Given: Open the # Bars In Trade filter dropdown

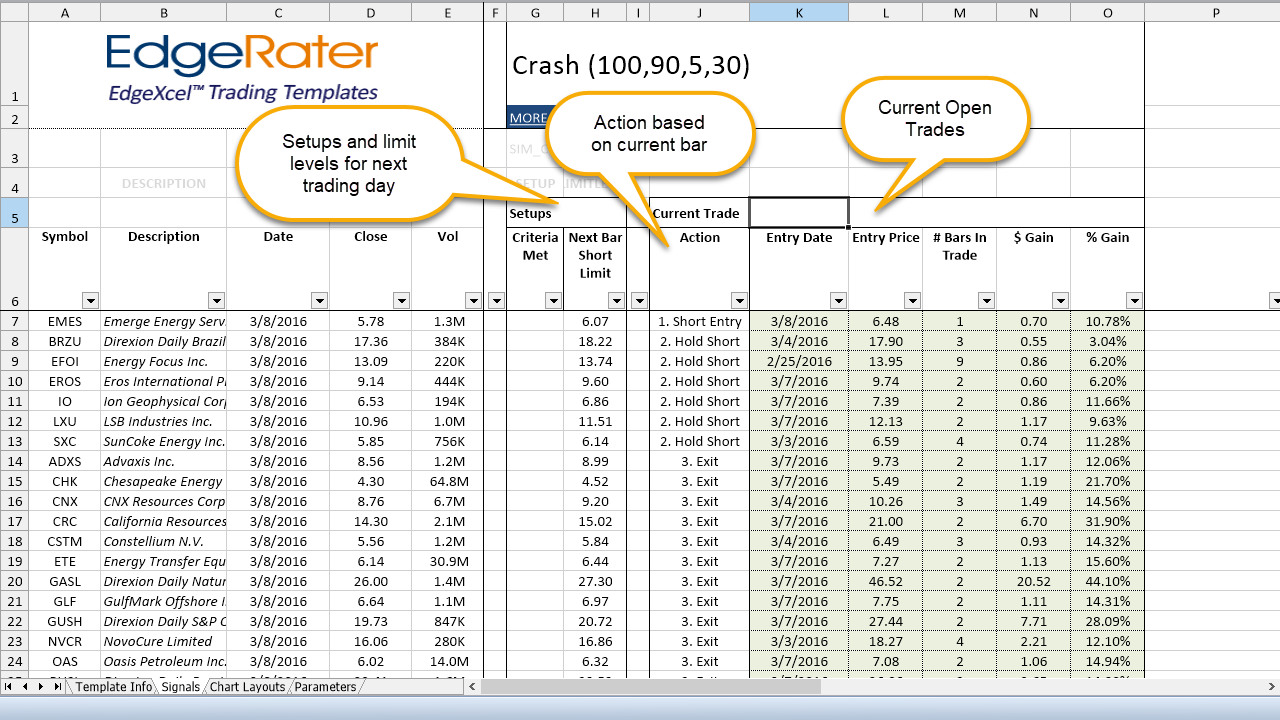Looking at the screenshot, I should pos(986,300).
